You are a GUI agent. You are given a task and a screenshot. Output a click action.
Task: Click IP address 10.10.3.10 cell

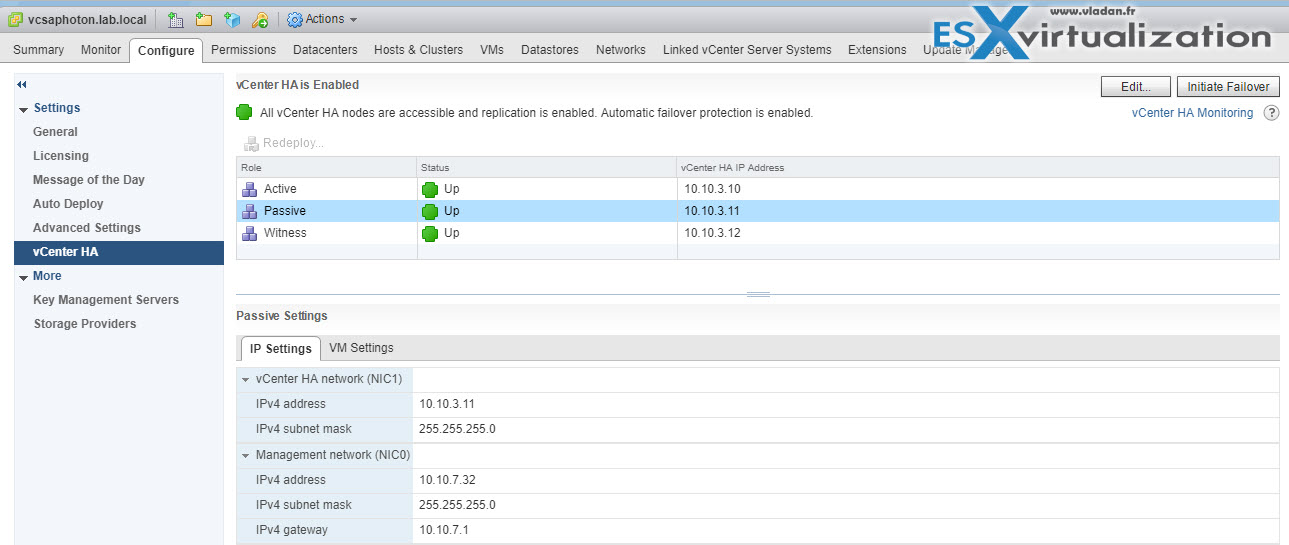[x=712, y=189]
